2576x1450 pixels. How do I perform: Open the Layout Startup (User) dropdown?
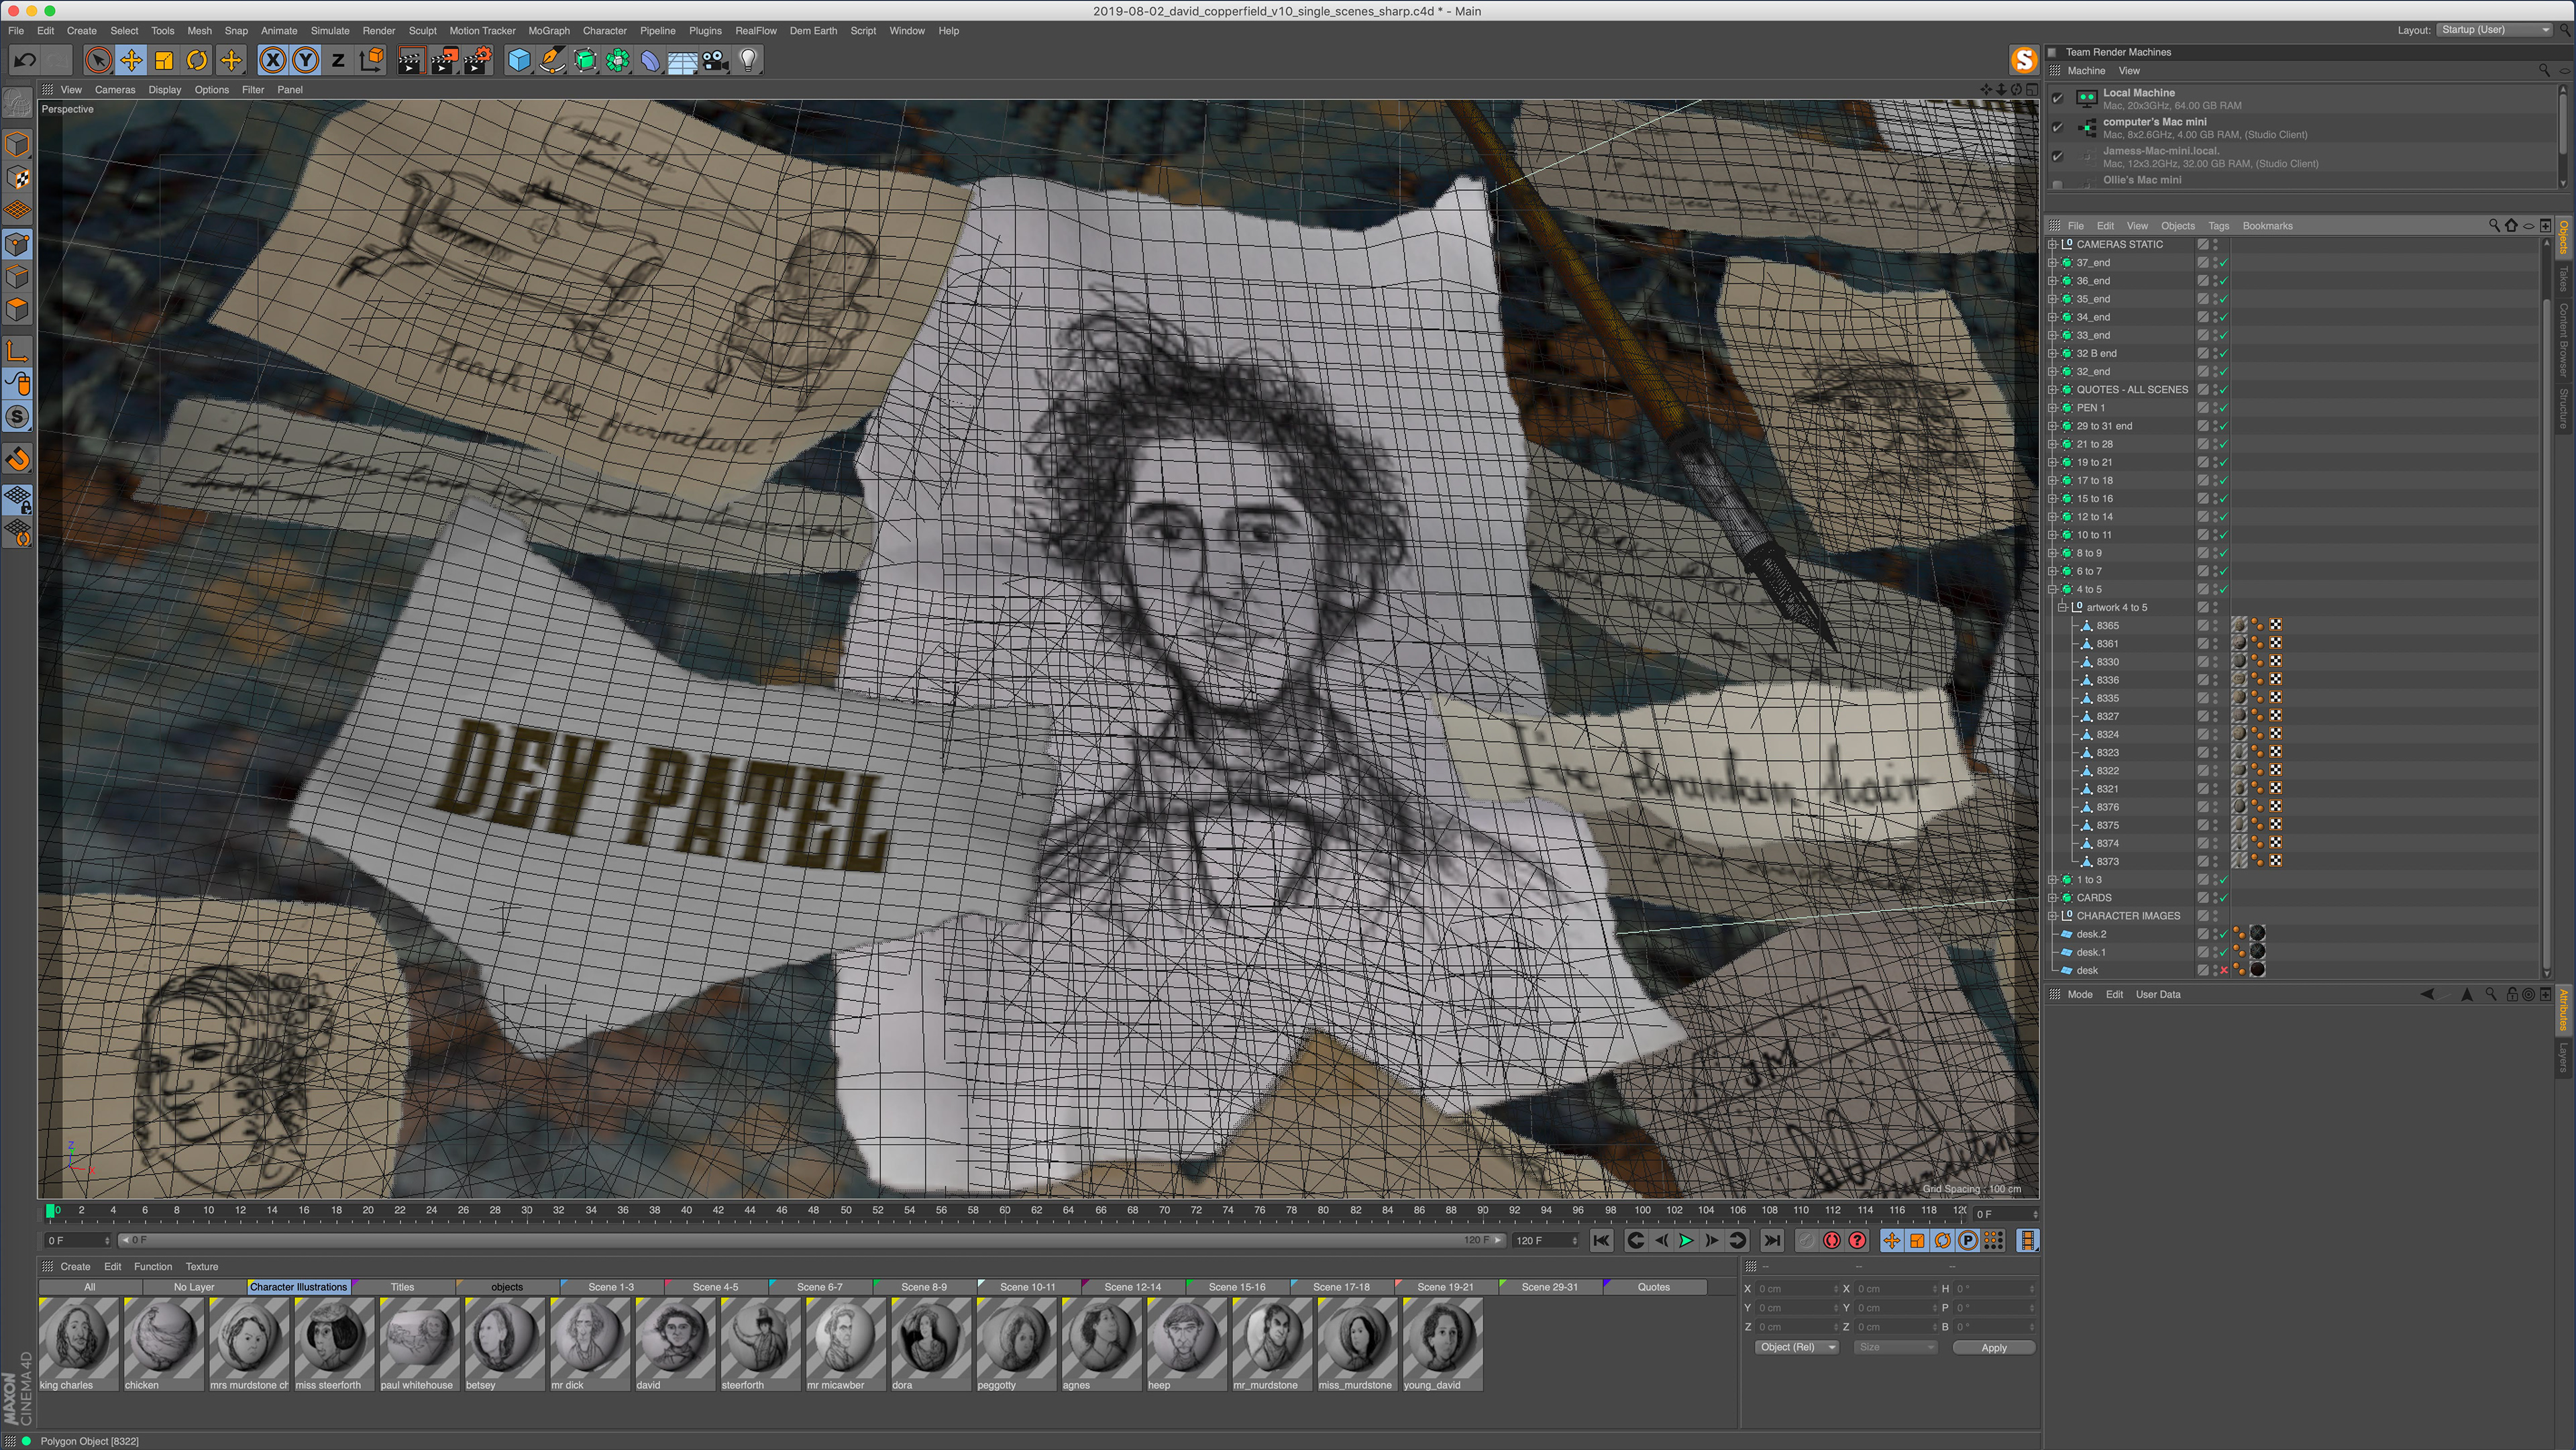pyautogui.click(x=2494, y=30)
